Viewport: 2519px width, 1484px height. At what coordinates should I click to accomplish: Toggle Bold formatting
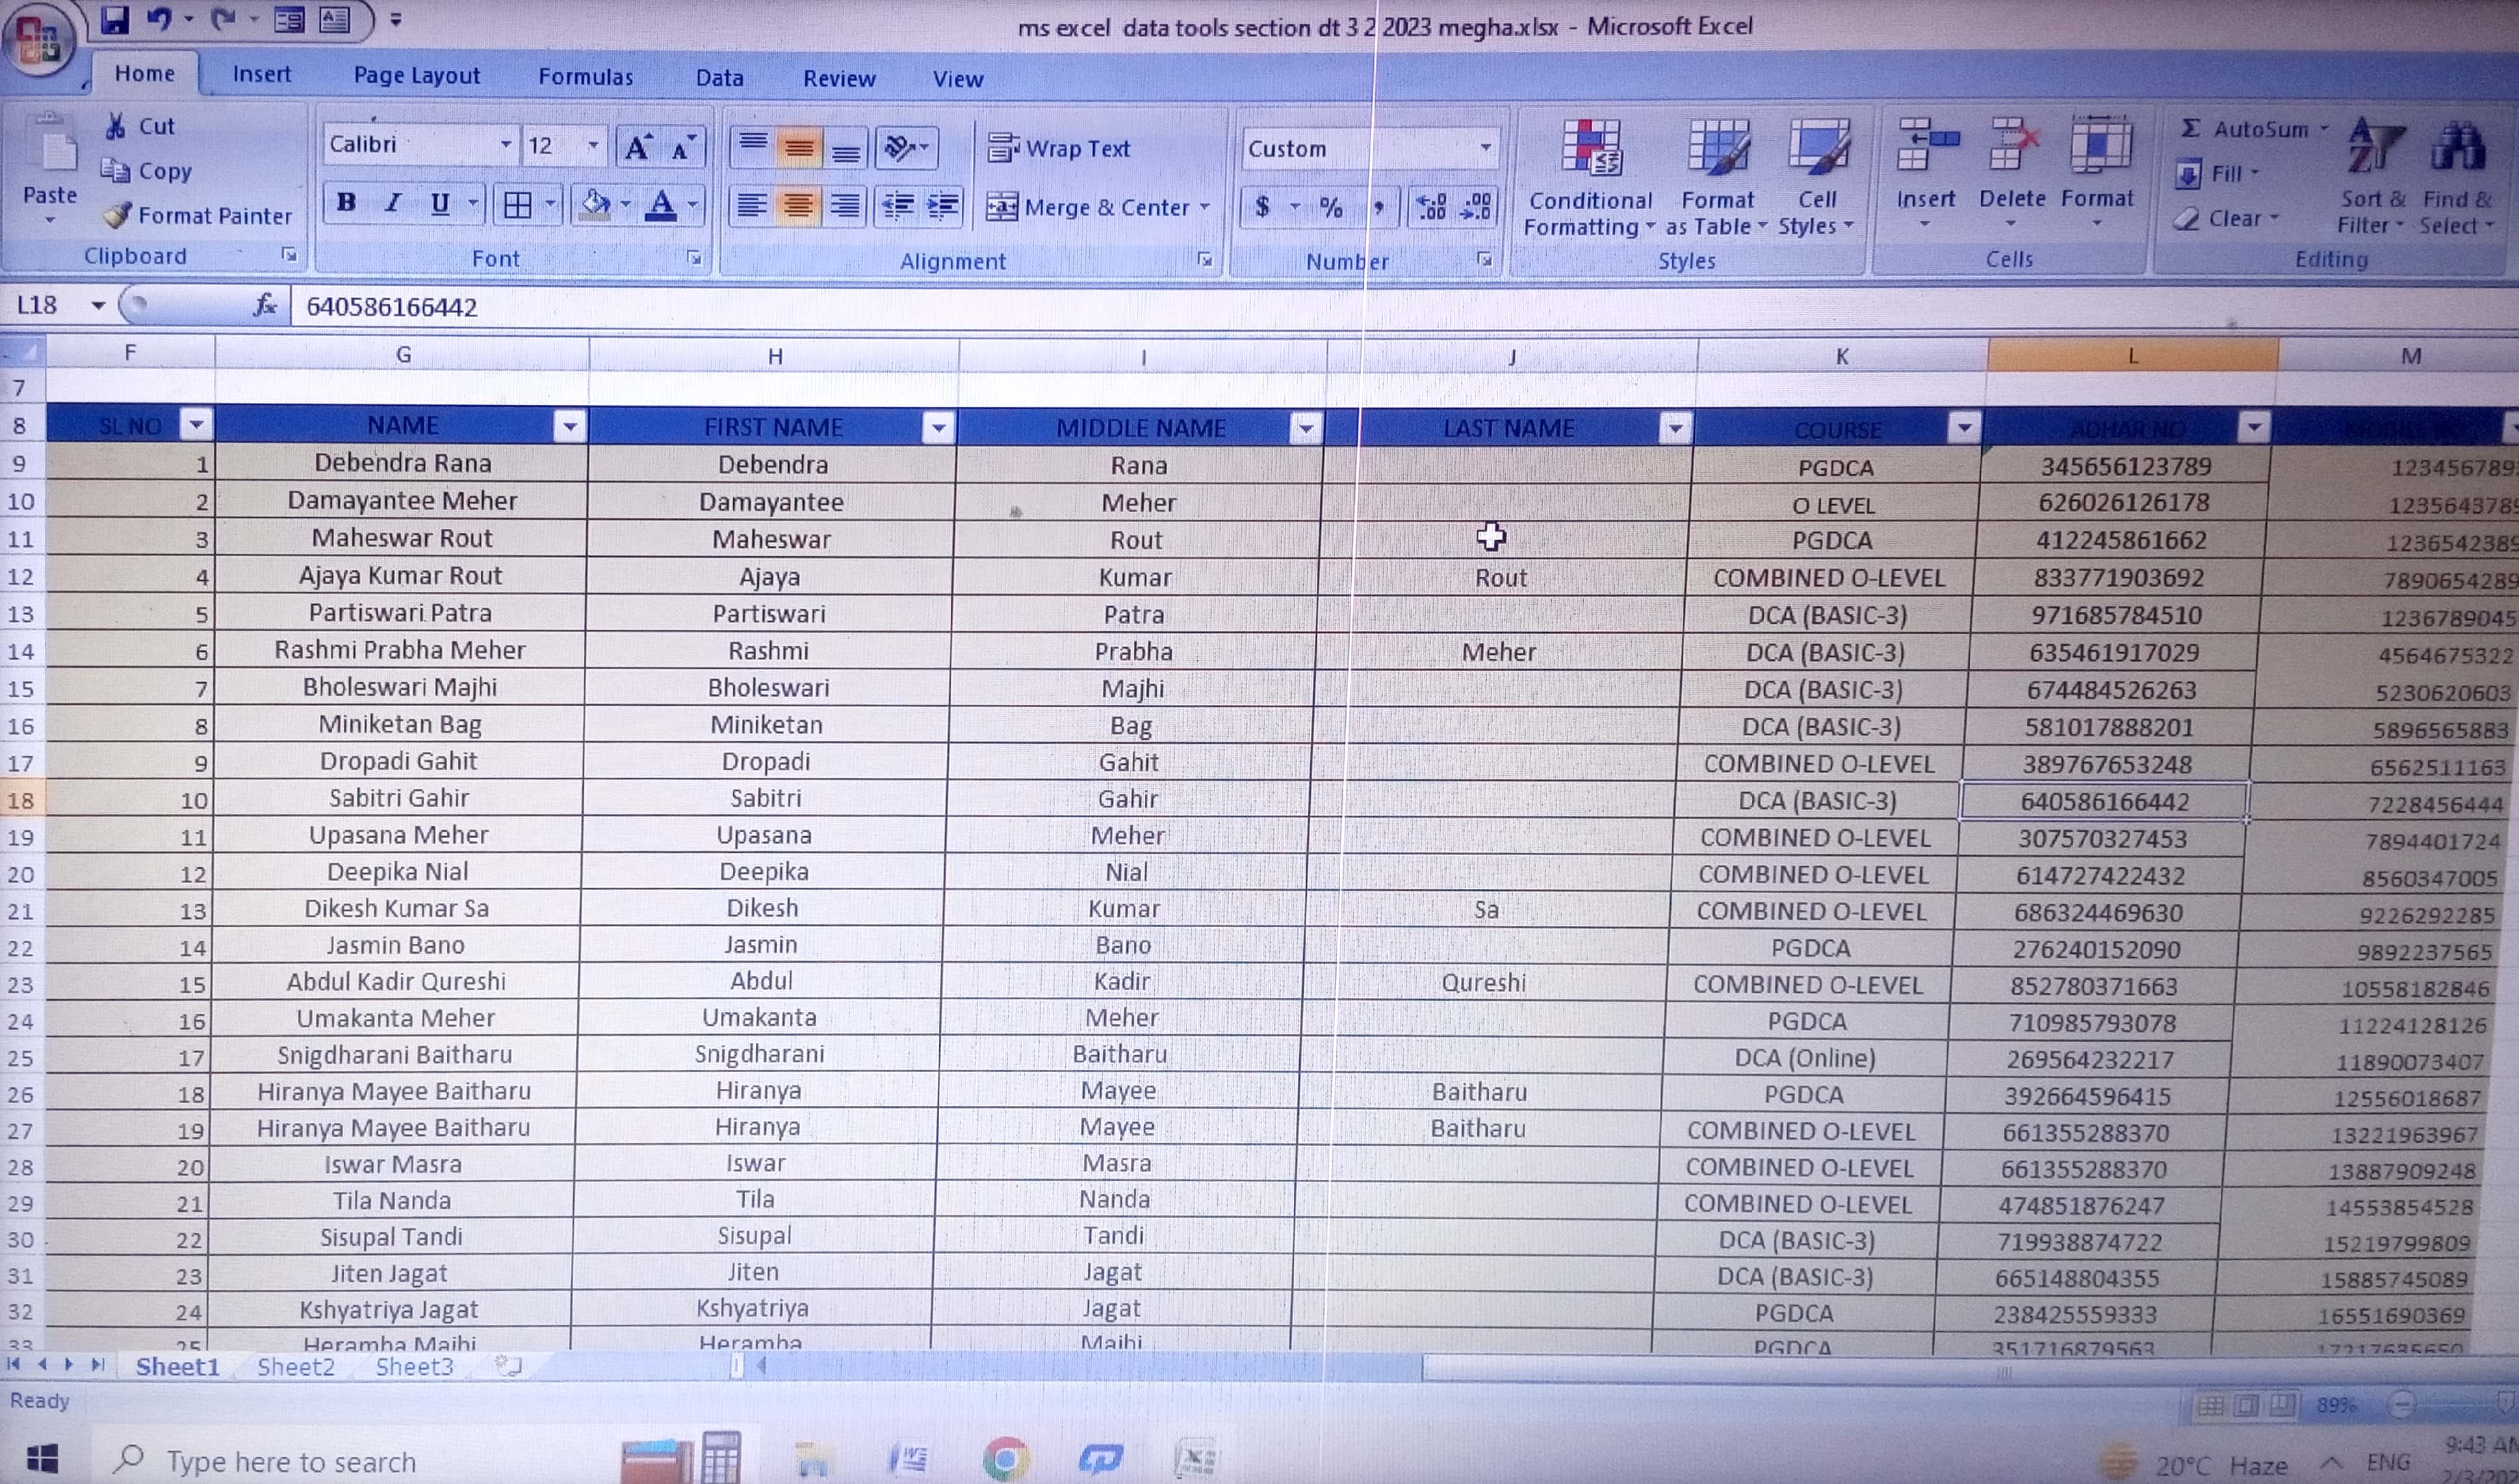click(x=346, y=203)
